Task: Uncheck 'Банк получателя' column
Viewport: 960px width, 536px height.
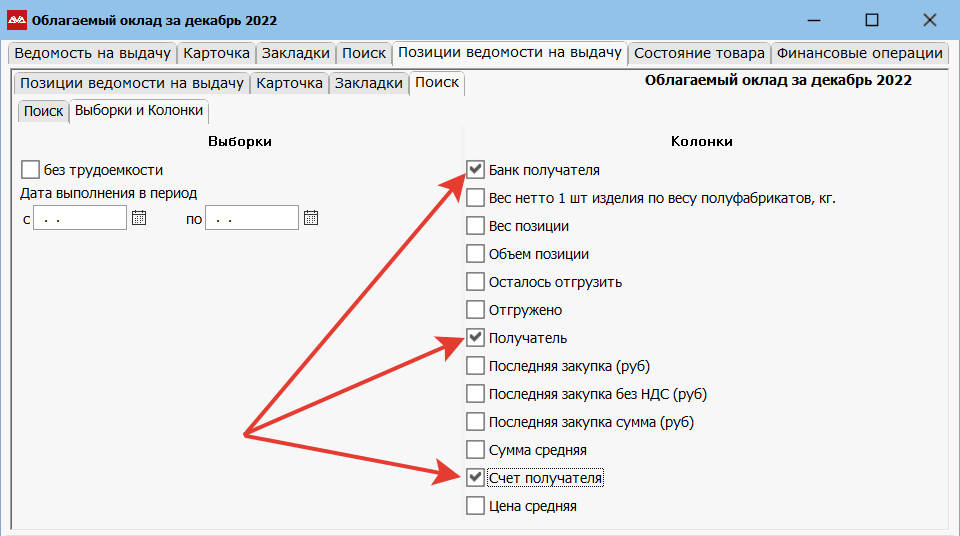Action: pyautogui.click(x=476, y=170)
